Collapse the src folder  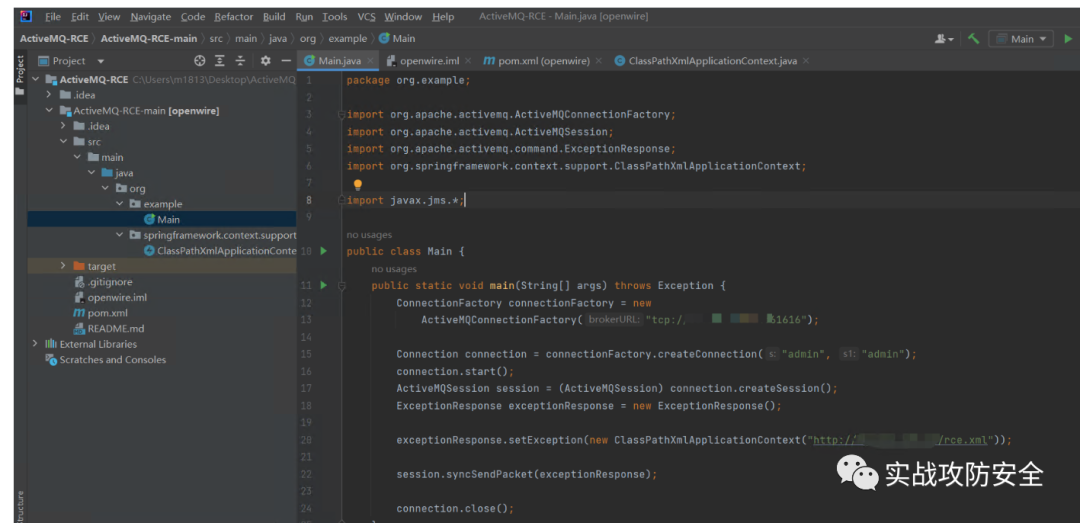[63, 141]
